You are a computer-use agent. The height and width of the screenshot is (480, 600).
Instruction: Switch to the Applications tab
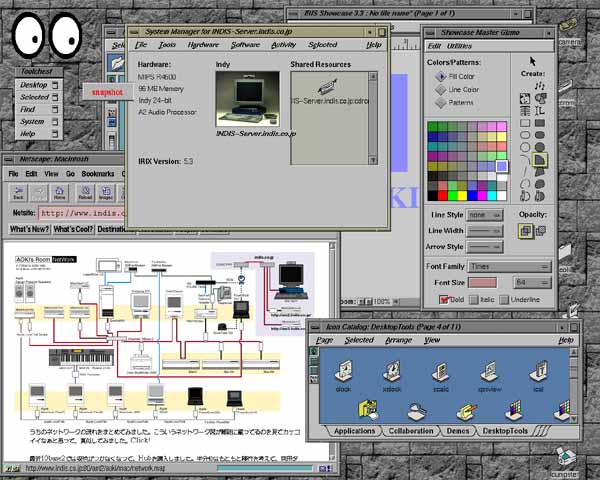pos(354,431)
